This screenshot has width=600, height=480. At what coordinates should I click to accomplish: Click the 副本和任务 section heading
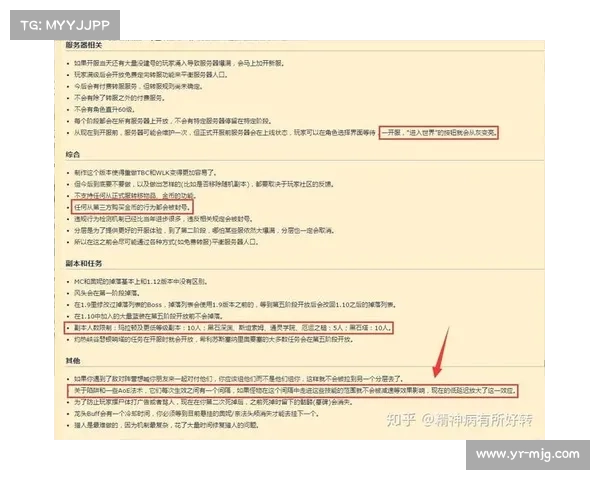[84, 263]
